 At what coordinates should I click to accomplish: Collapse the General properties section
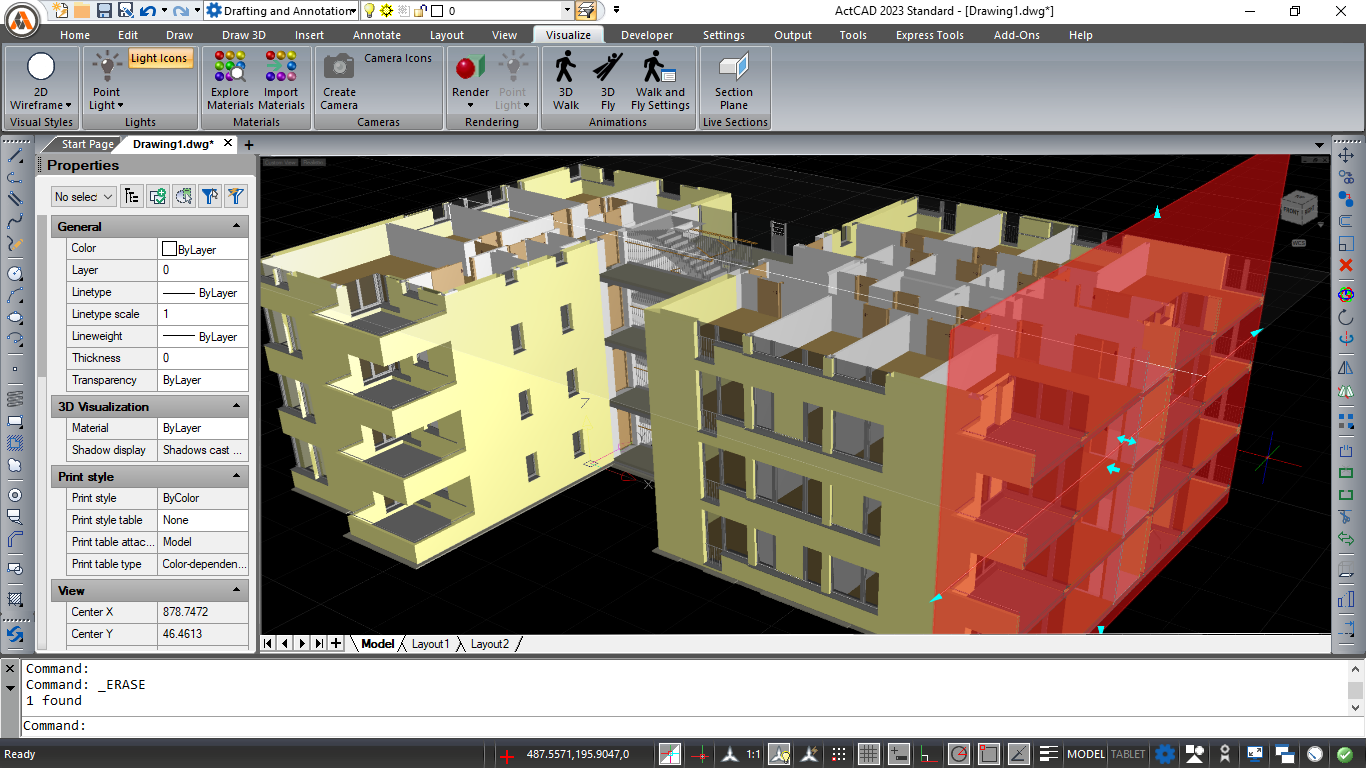click(237, 227)
